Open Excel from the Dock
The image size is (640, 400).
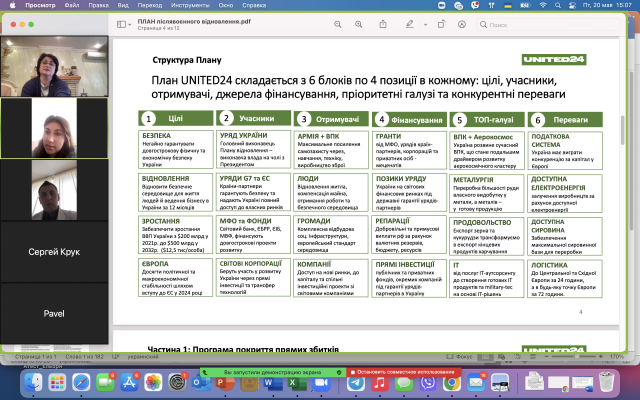[x=297, y=383]
